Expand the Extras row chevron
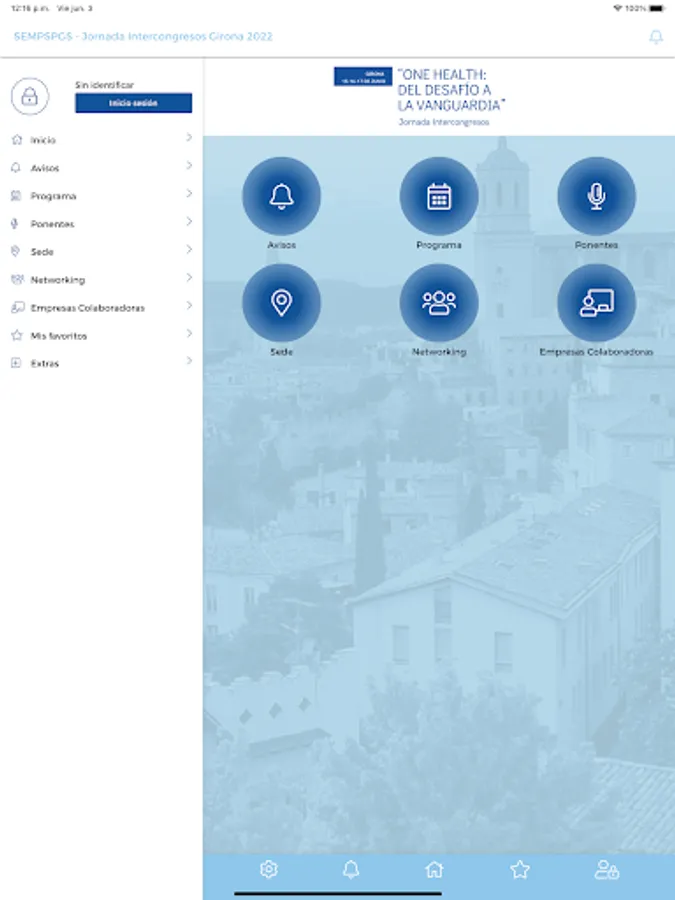The image size is (675, 900). point(189,361)
